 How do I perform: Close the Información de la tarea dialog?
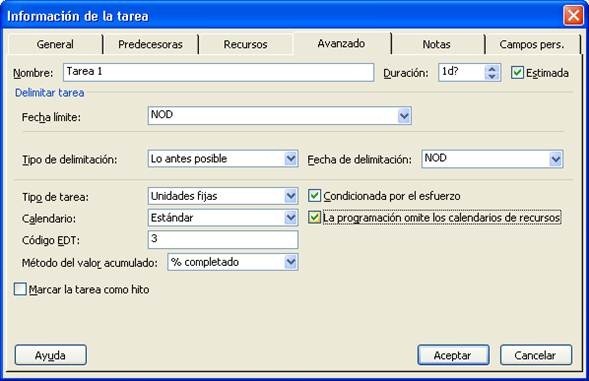(x=573, y=16)
